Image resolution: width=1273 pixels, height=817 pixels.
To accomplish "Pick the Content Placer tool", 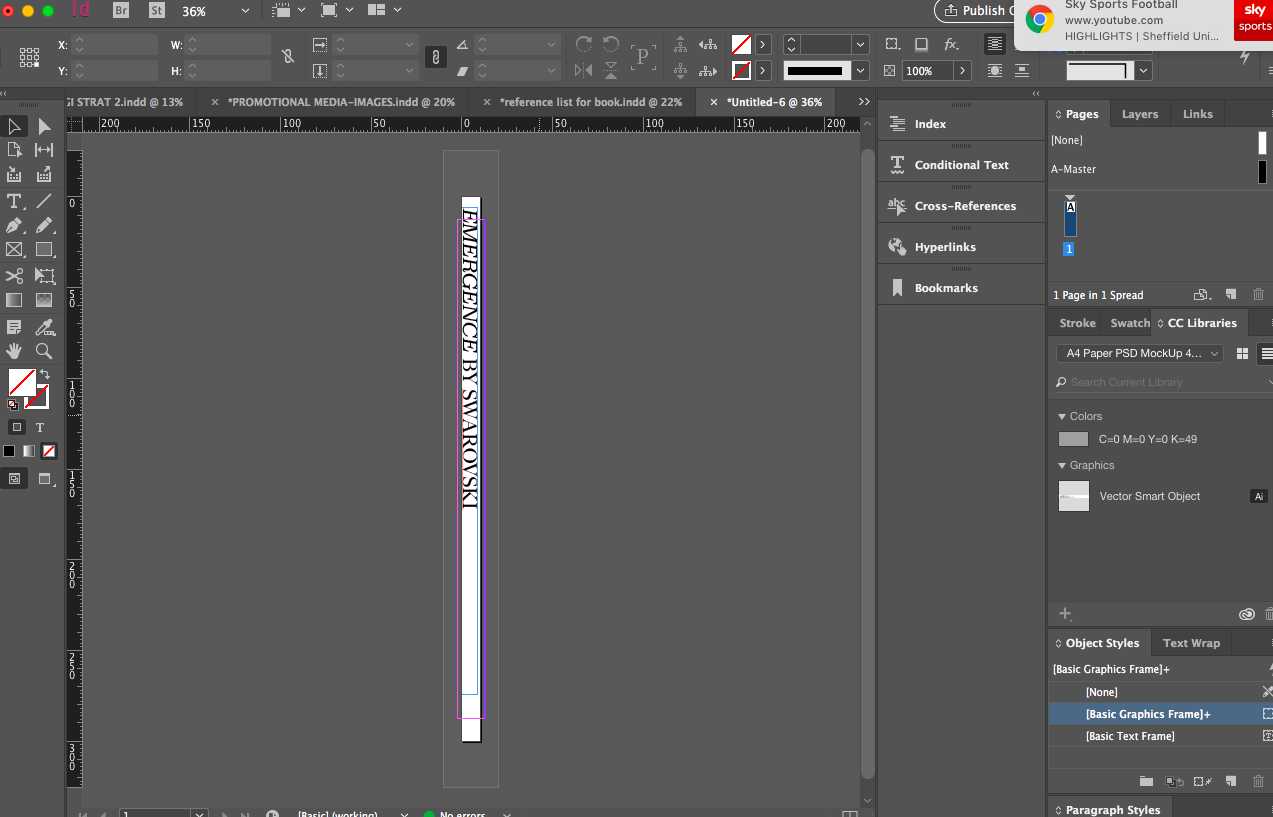I will pyautogui.click(x=44, y=175).
